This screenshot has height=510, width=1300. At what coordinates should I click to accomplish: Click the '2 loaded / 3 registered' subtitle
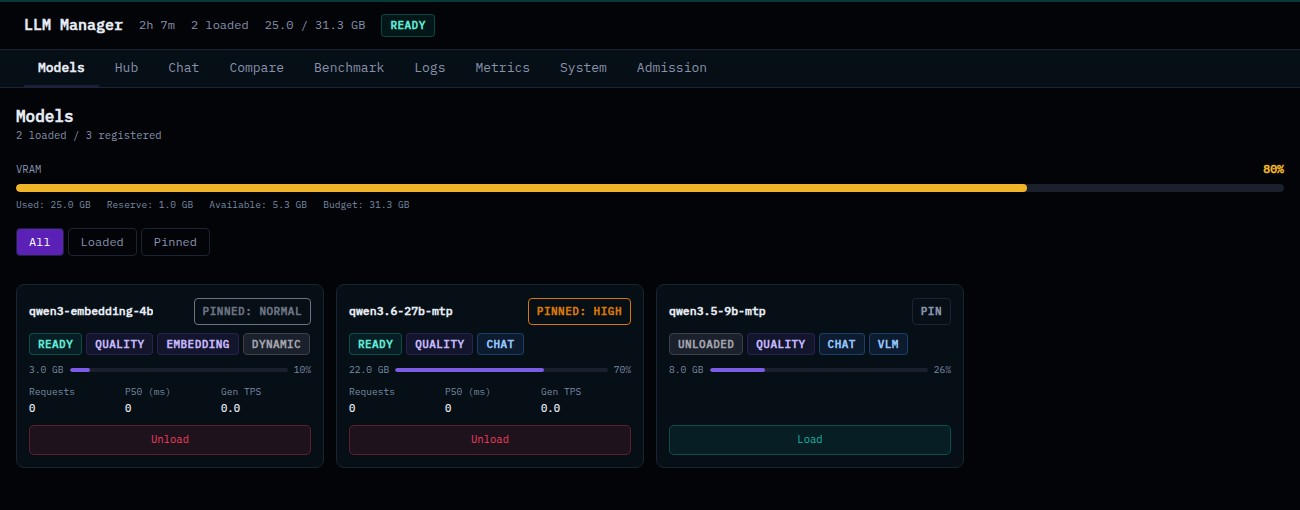point(88,135)
